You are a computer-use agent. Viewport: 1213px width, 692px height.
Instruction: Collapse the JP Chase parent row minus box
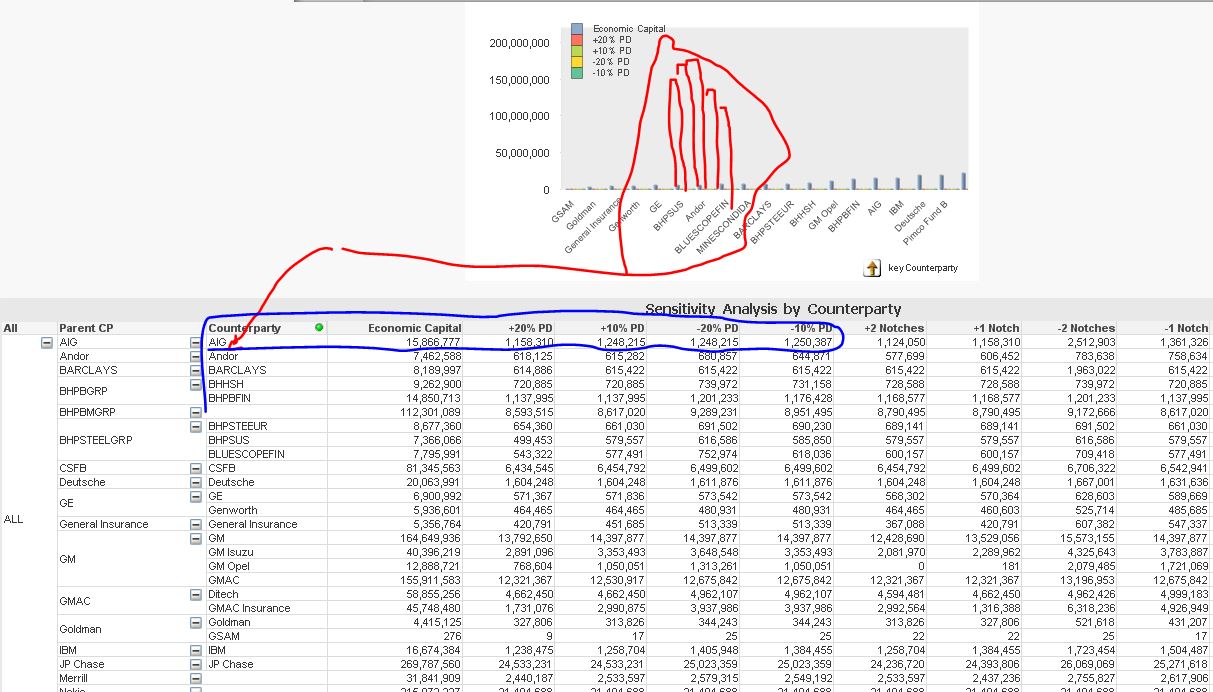196,664
